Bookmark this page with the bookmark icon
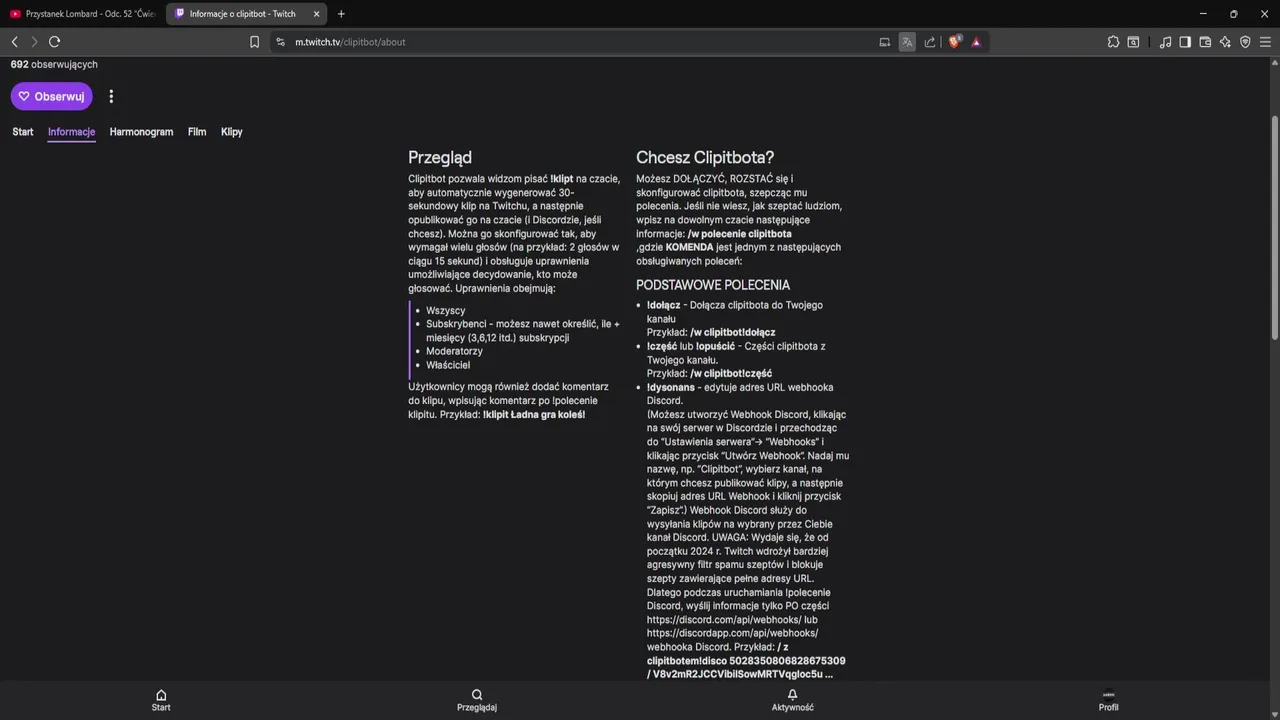The height and width of the screenshot is (720, 1280). [x=254, y=42]
